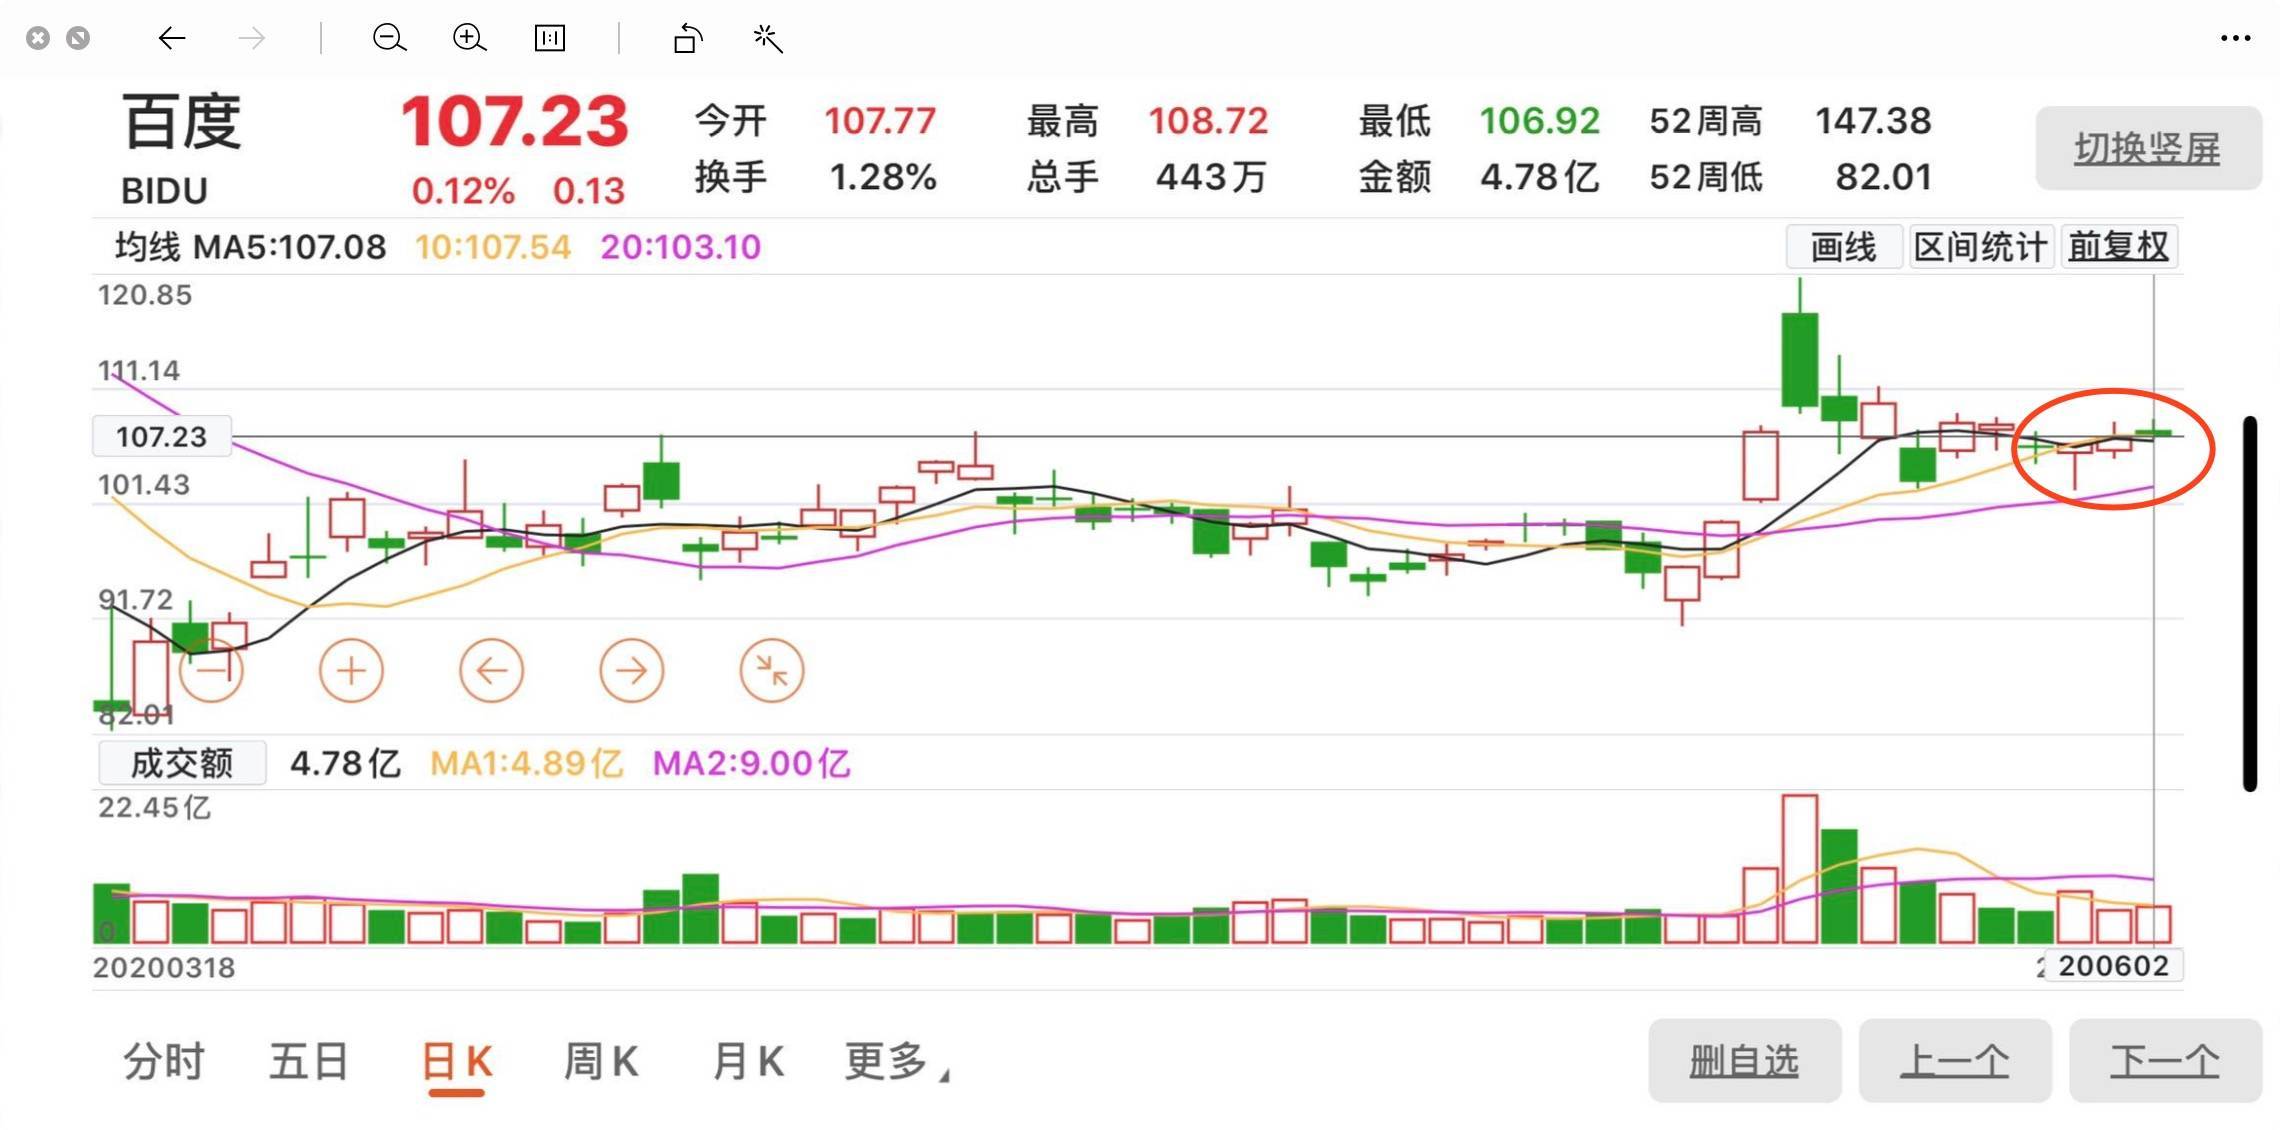Click the magic wand enhance icon
2280x1130 pixels.
click(767, 38)
